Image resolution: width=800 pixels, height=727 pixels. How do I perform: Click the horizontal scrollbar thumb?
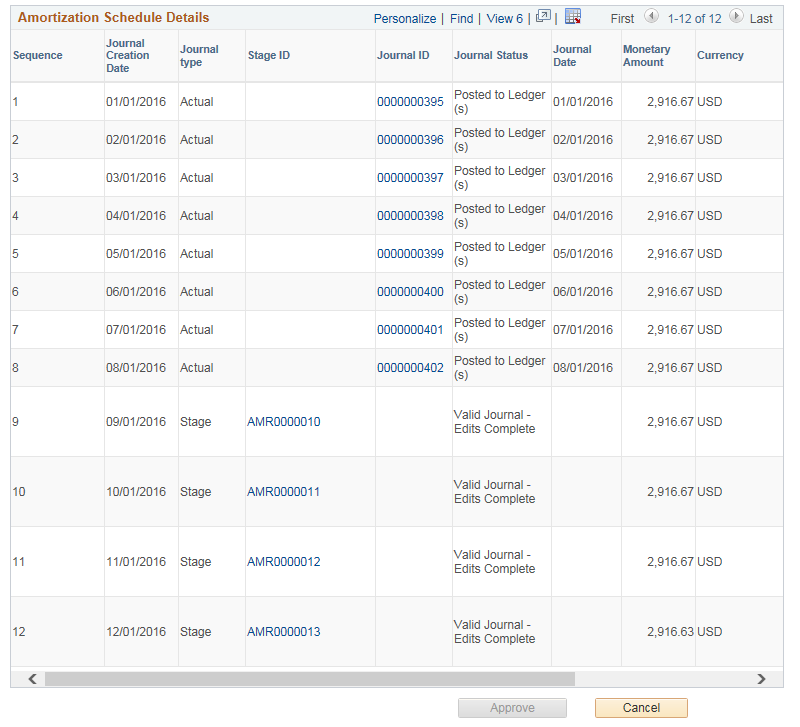[310, 679]
